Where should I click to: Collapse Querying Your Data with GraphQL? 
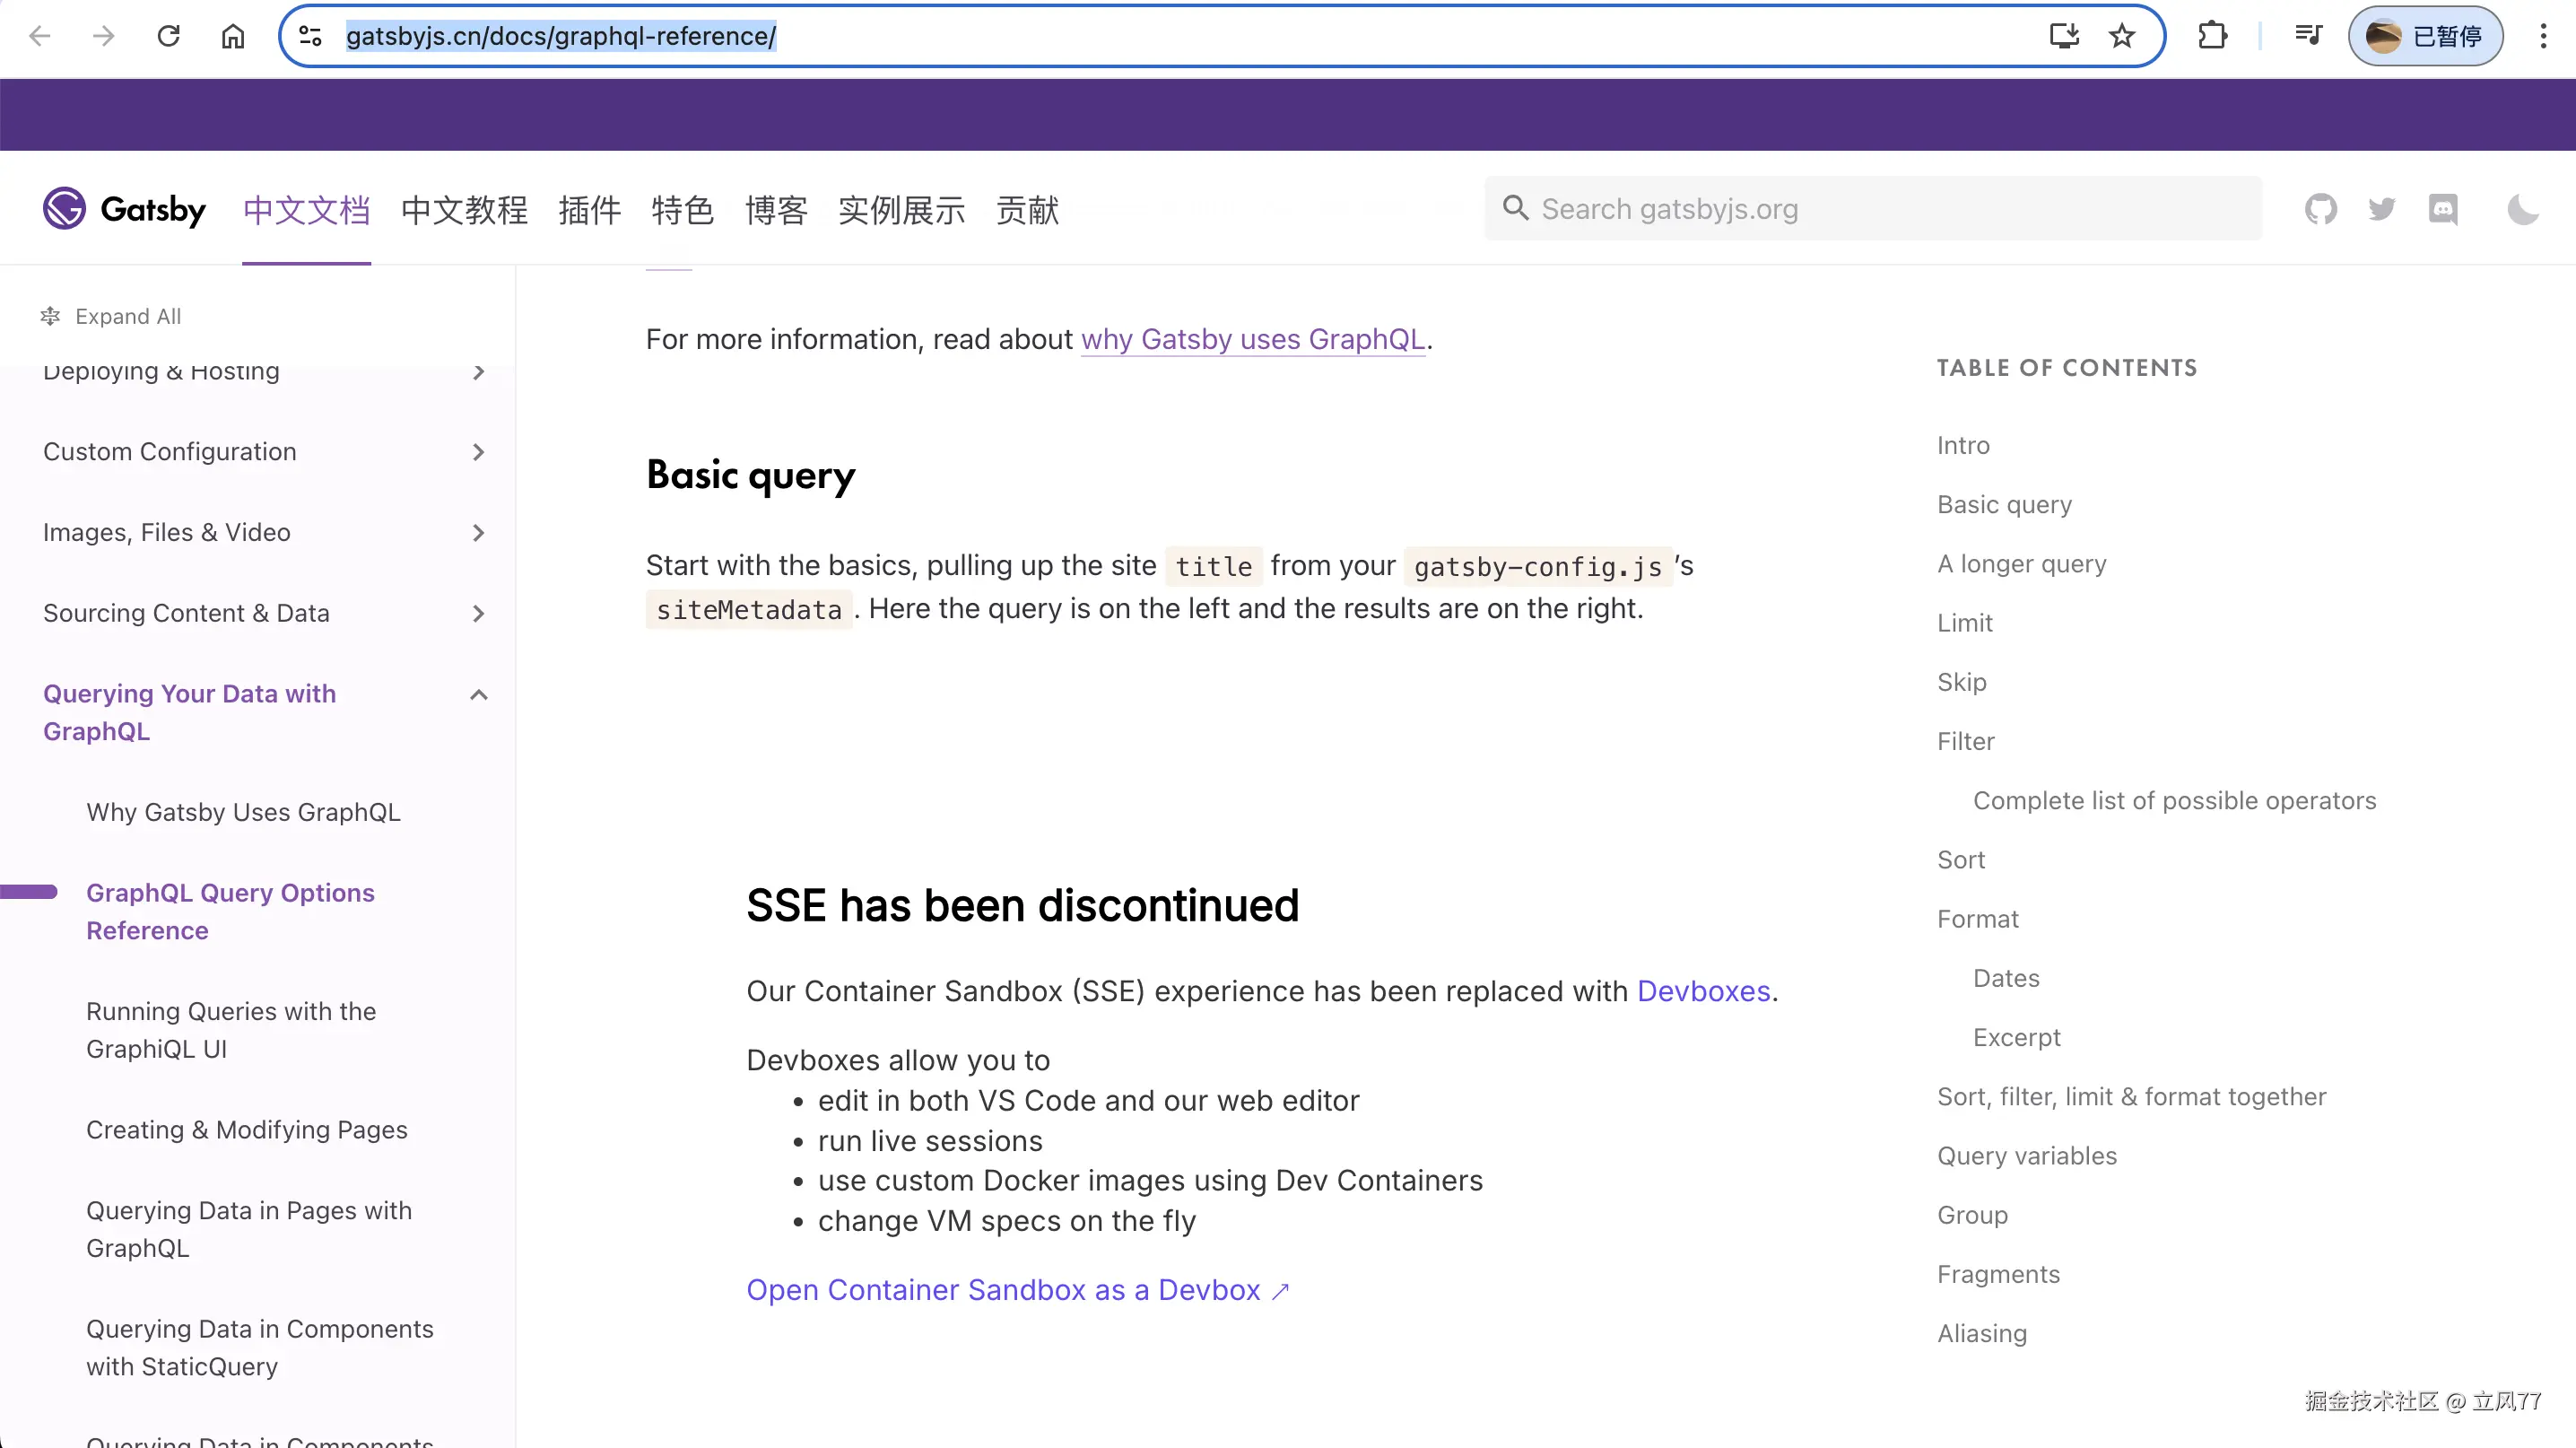point(478,695)
